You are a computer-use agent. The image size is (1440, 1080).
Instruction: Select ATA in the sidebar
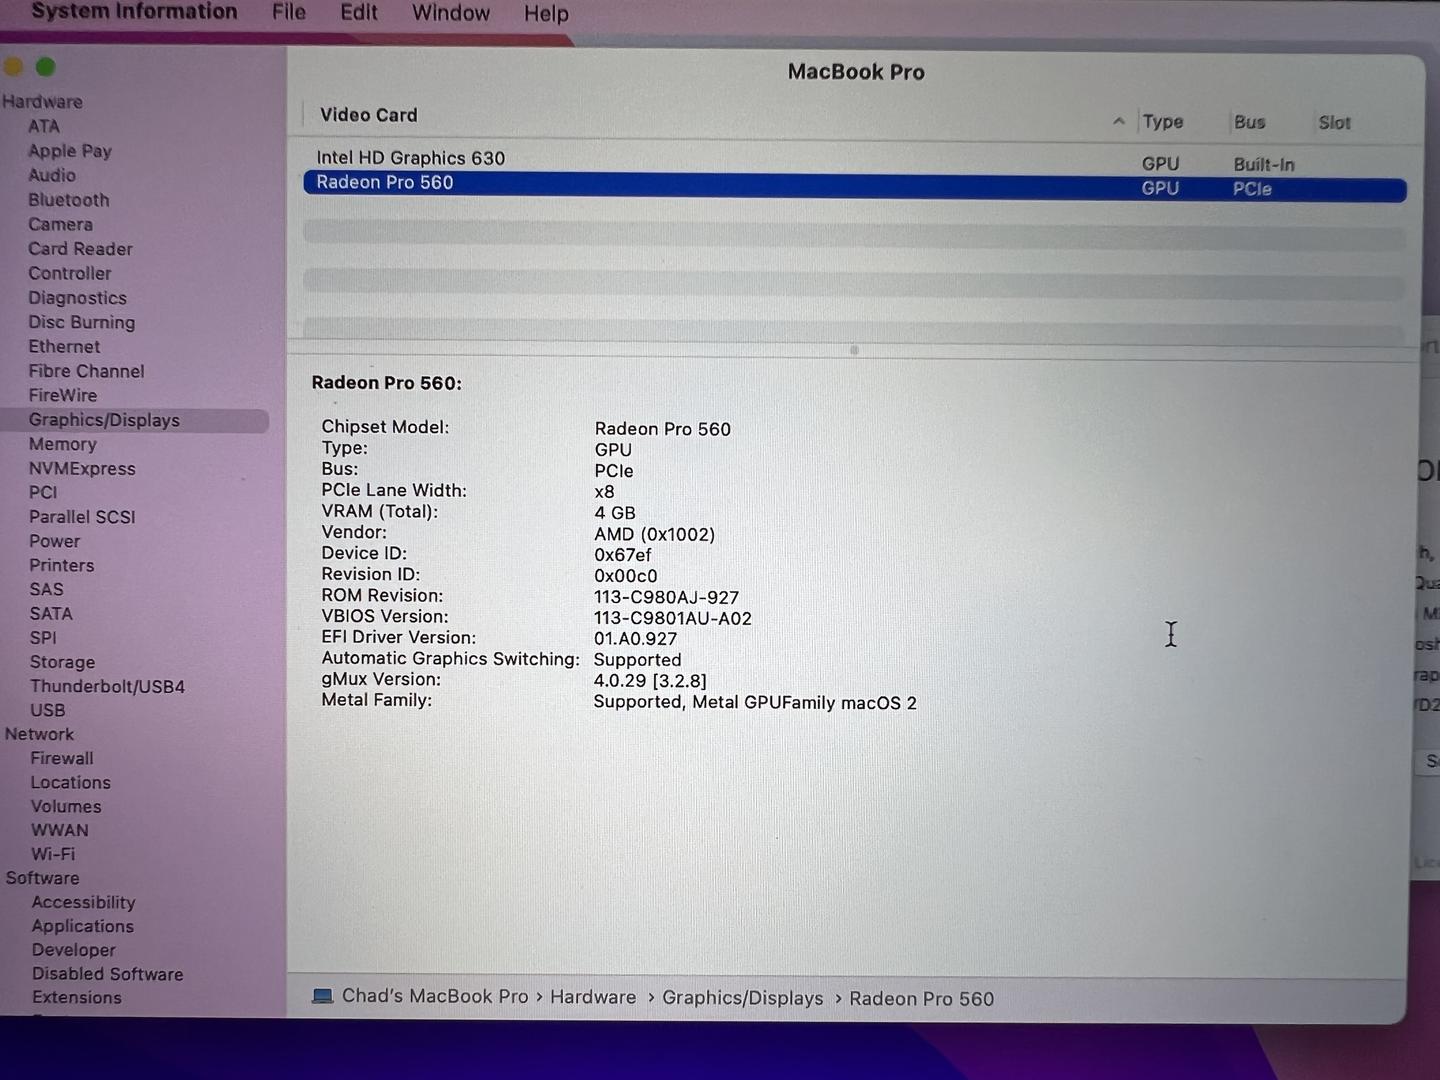pos(44,126)
